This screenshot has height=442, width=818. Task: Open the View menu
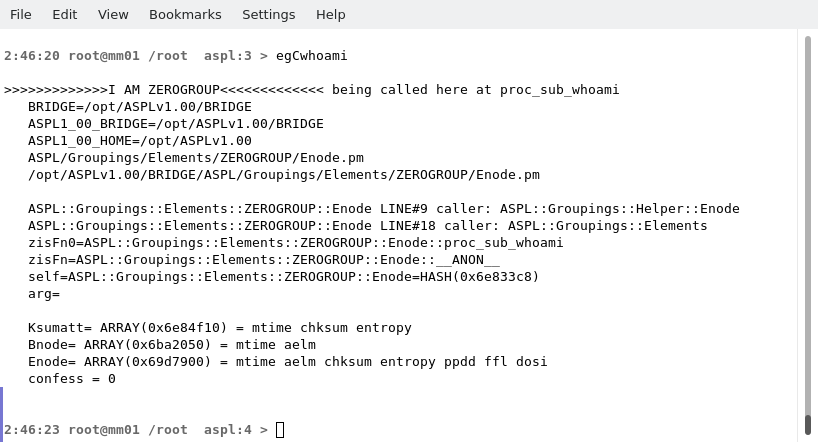(113, 14)
